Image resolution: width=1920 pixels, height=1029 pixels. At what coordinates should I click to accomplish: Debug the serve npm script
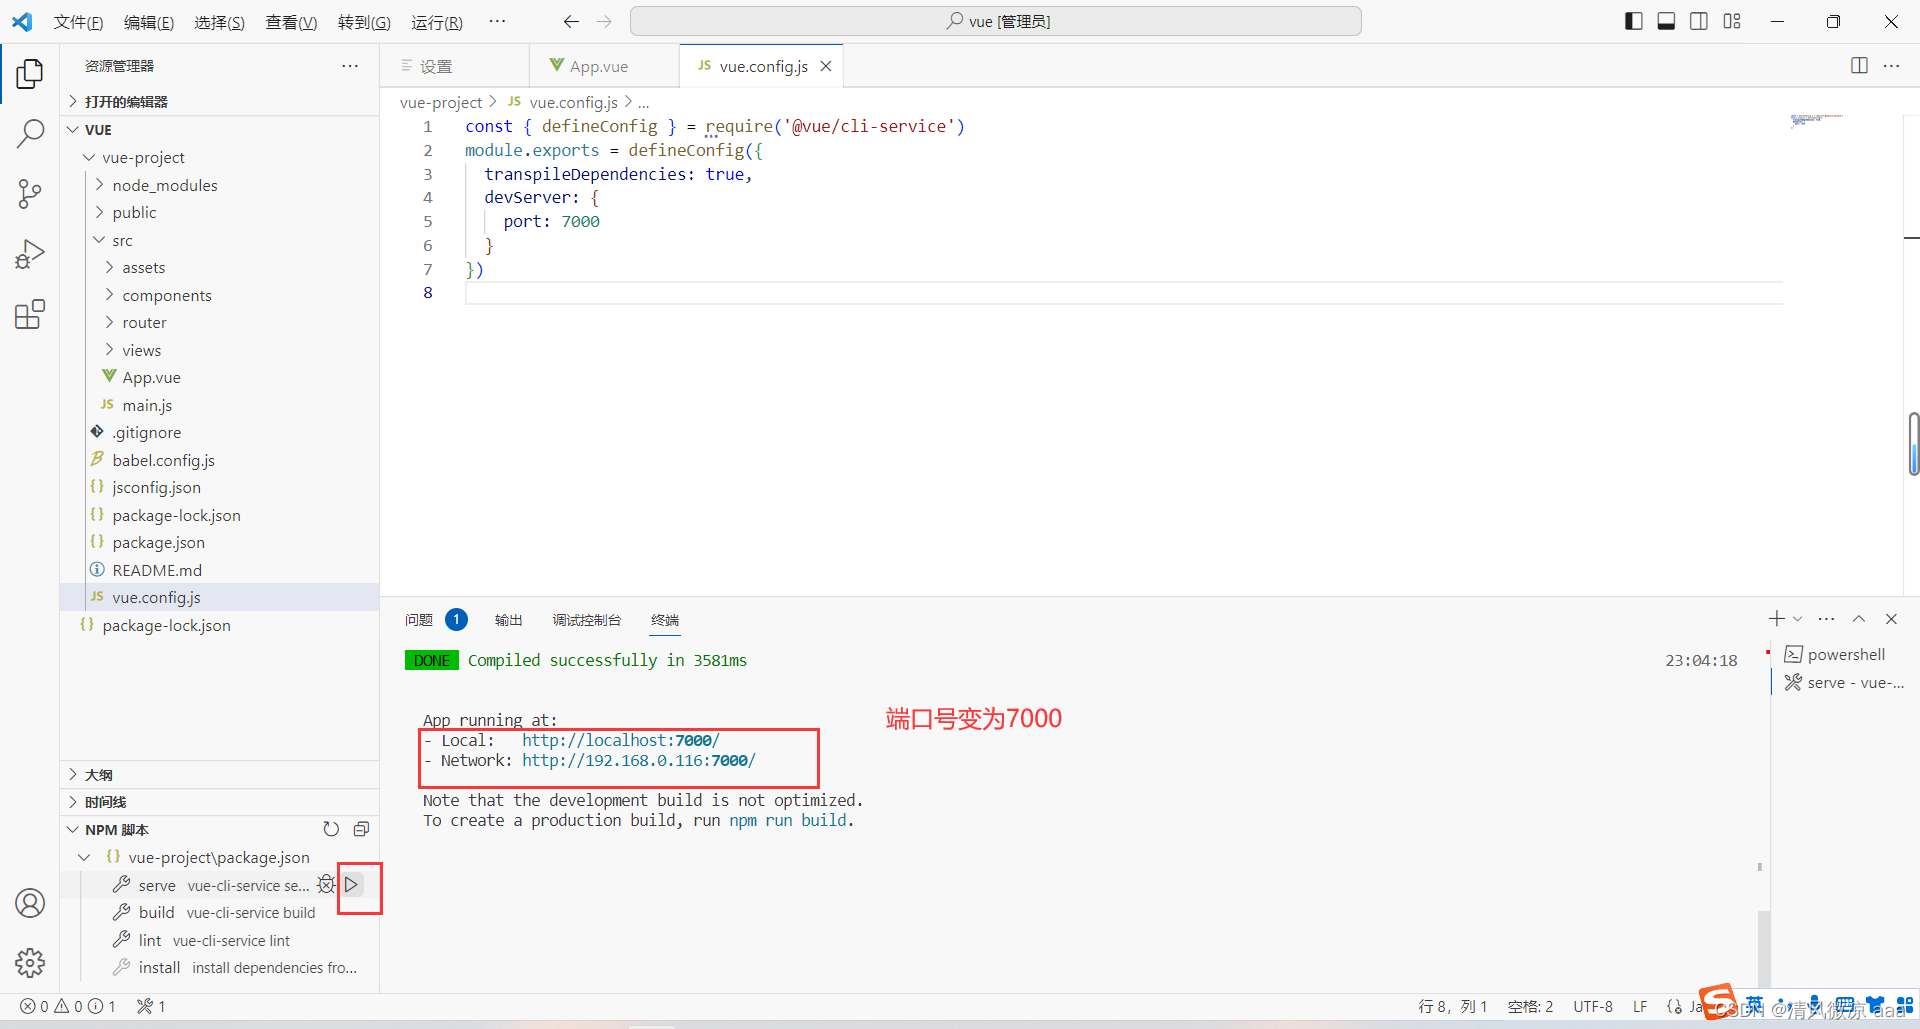(x=326, y=885)
